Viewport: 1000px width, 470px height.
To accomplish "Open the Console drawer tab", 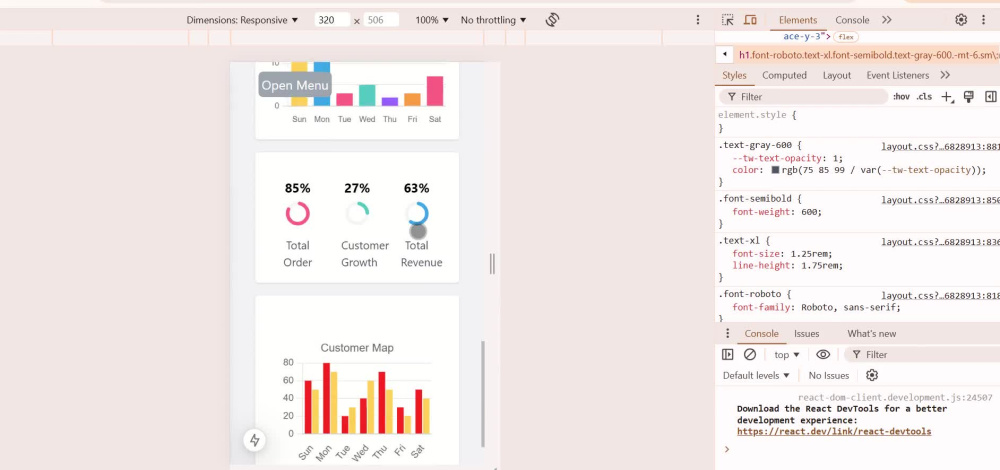I will click(761, 334).
